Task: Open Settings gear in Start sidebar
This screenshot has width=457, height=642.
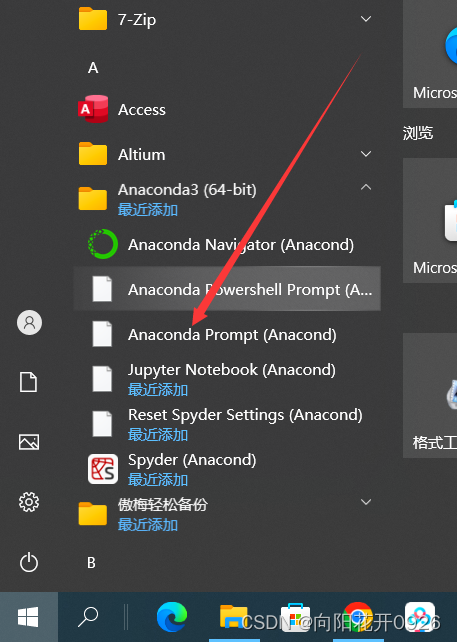Action: (x=29, y=502)
